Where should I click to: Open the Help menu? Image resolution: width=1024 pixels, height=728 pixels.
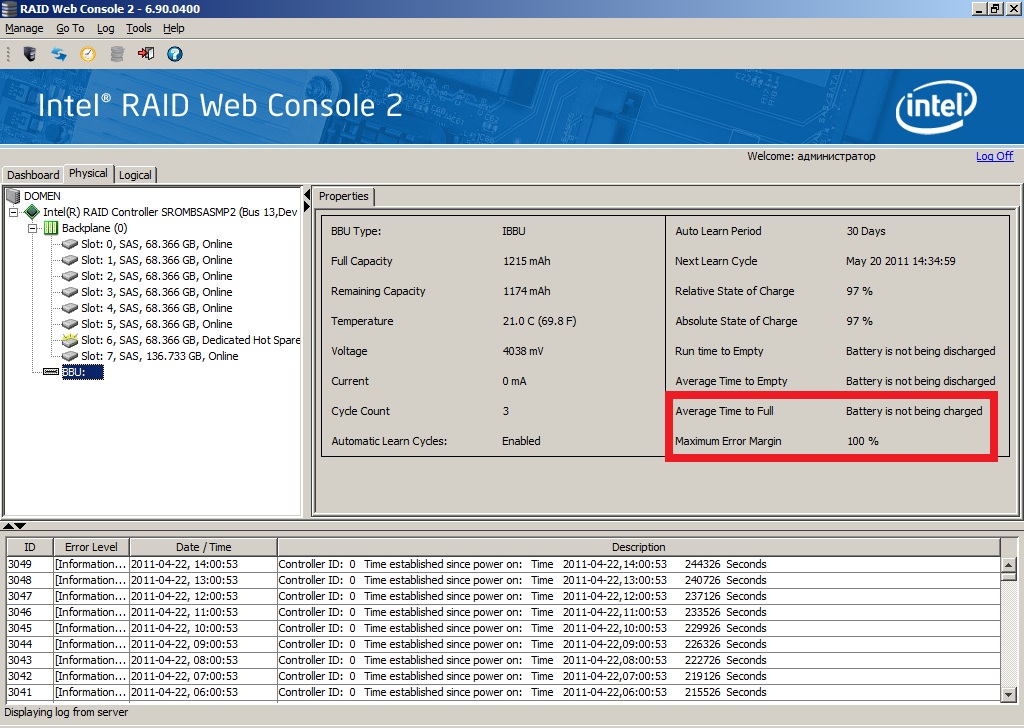174,28
